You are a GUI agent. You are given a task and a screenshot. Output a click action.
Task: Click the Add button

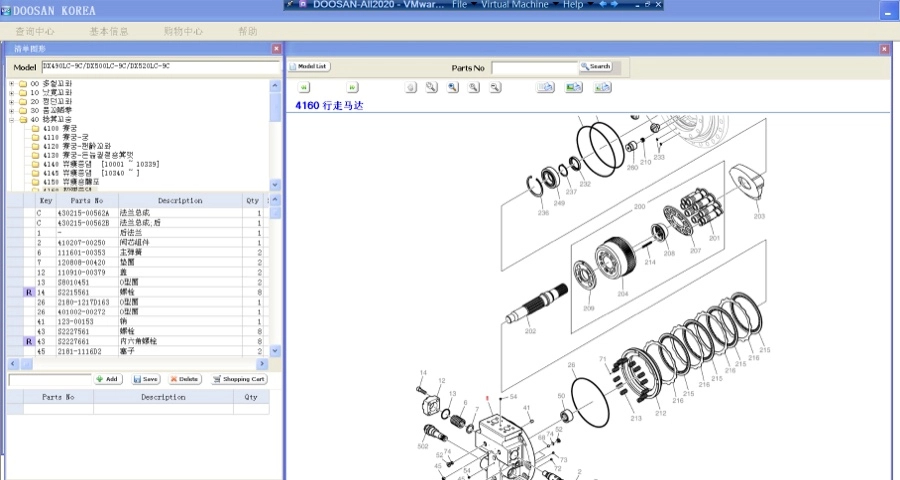pyautogui.click(x=108, y=380)
